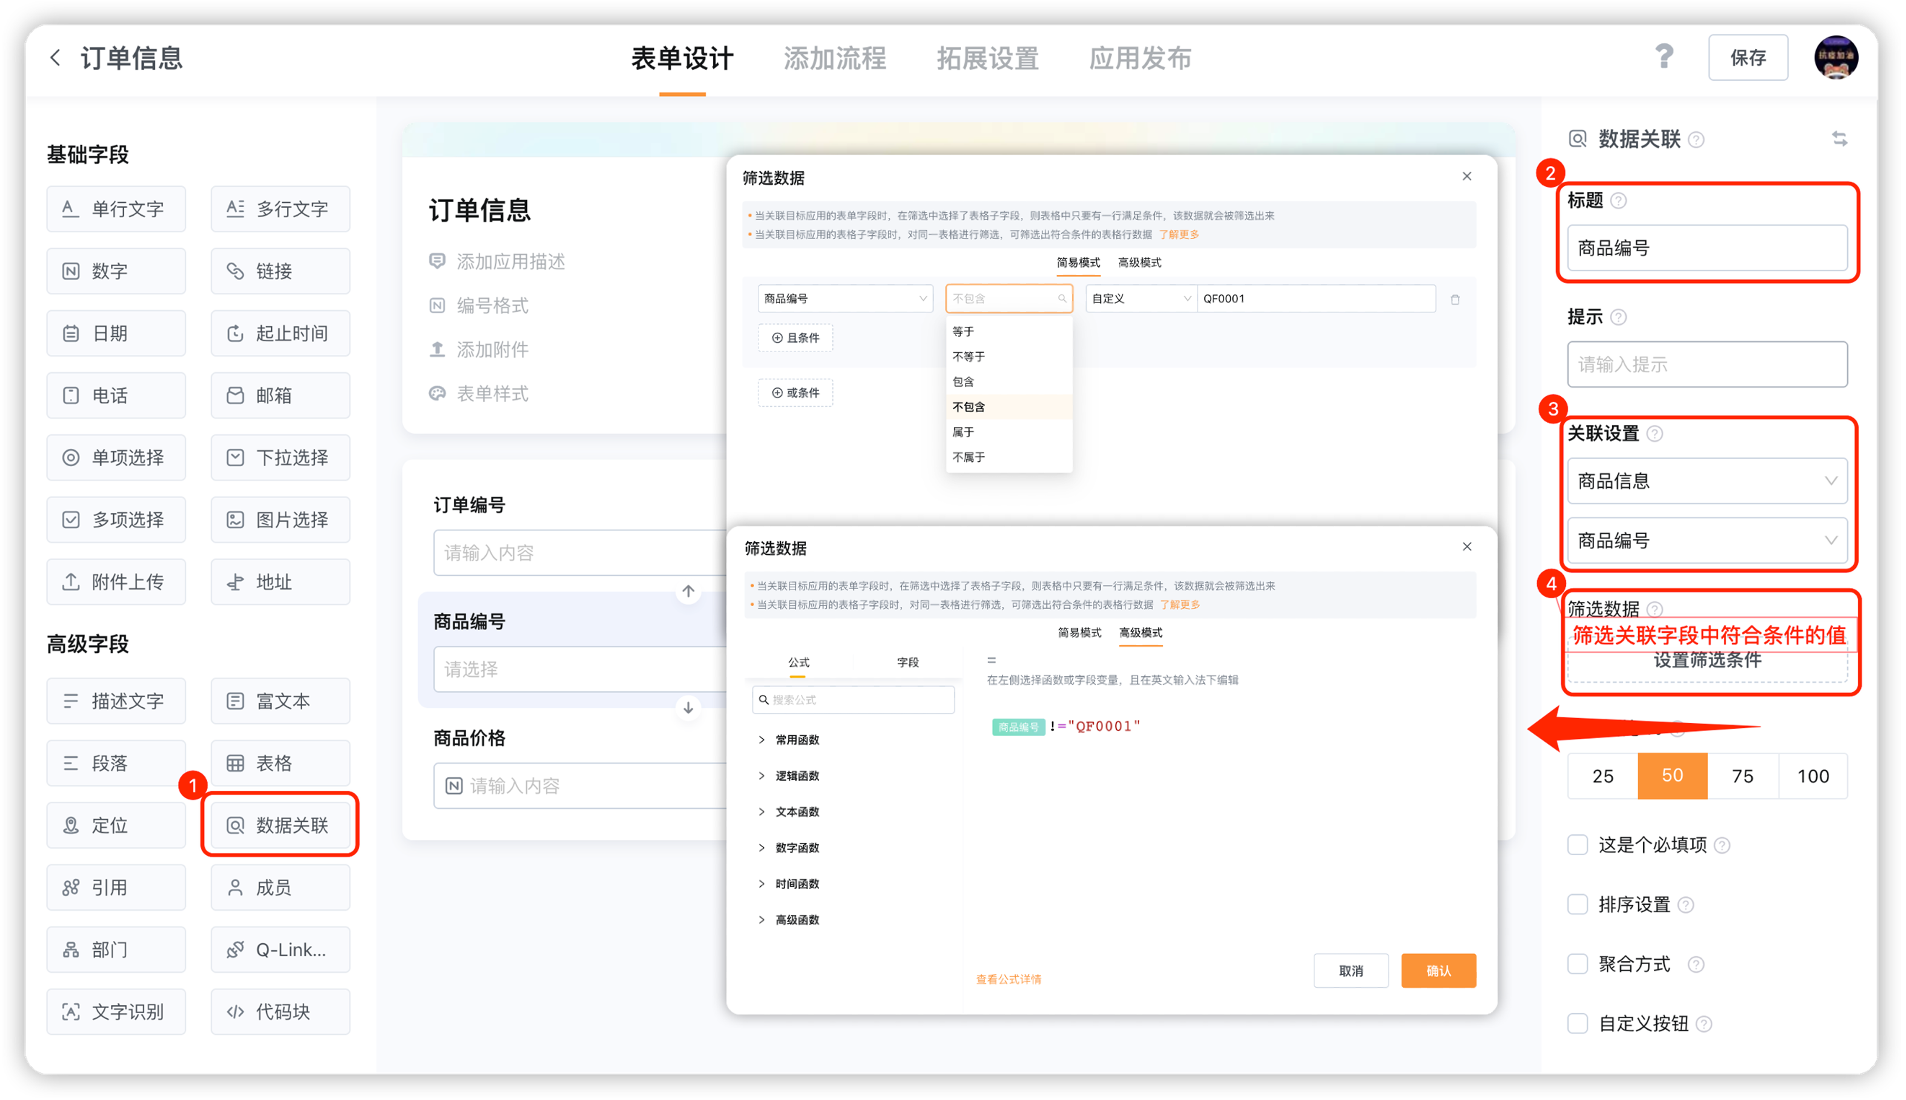
Task: Click 确认 in filter dialog
Action: (x=1438, y=970)
